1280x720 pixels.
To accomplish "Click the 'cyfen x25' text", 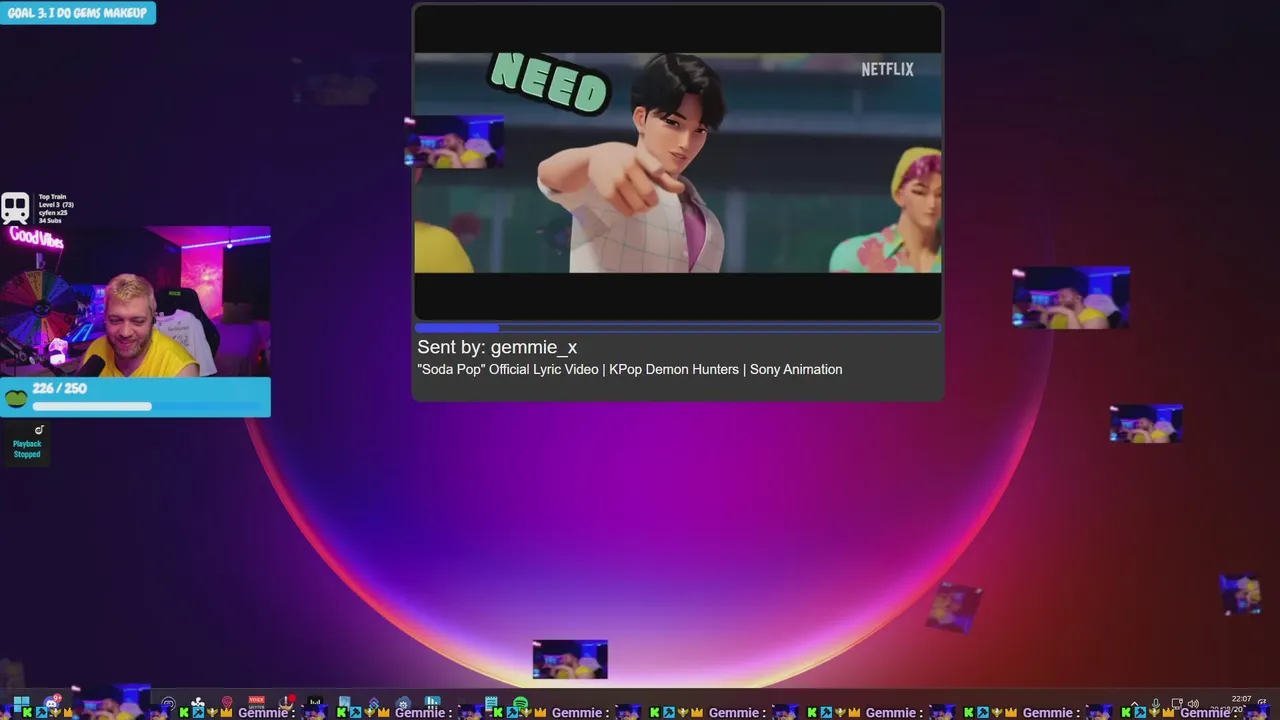I will point(53,213).
